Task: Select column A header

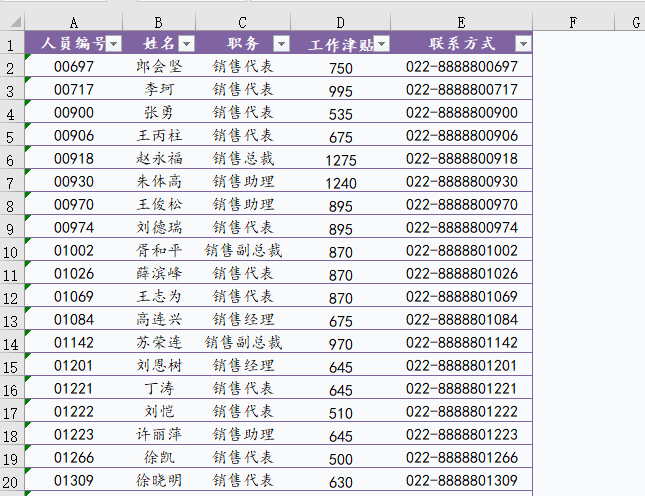Action: [x=73, y=21]
